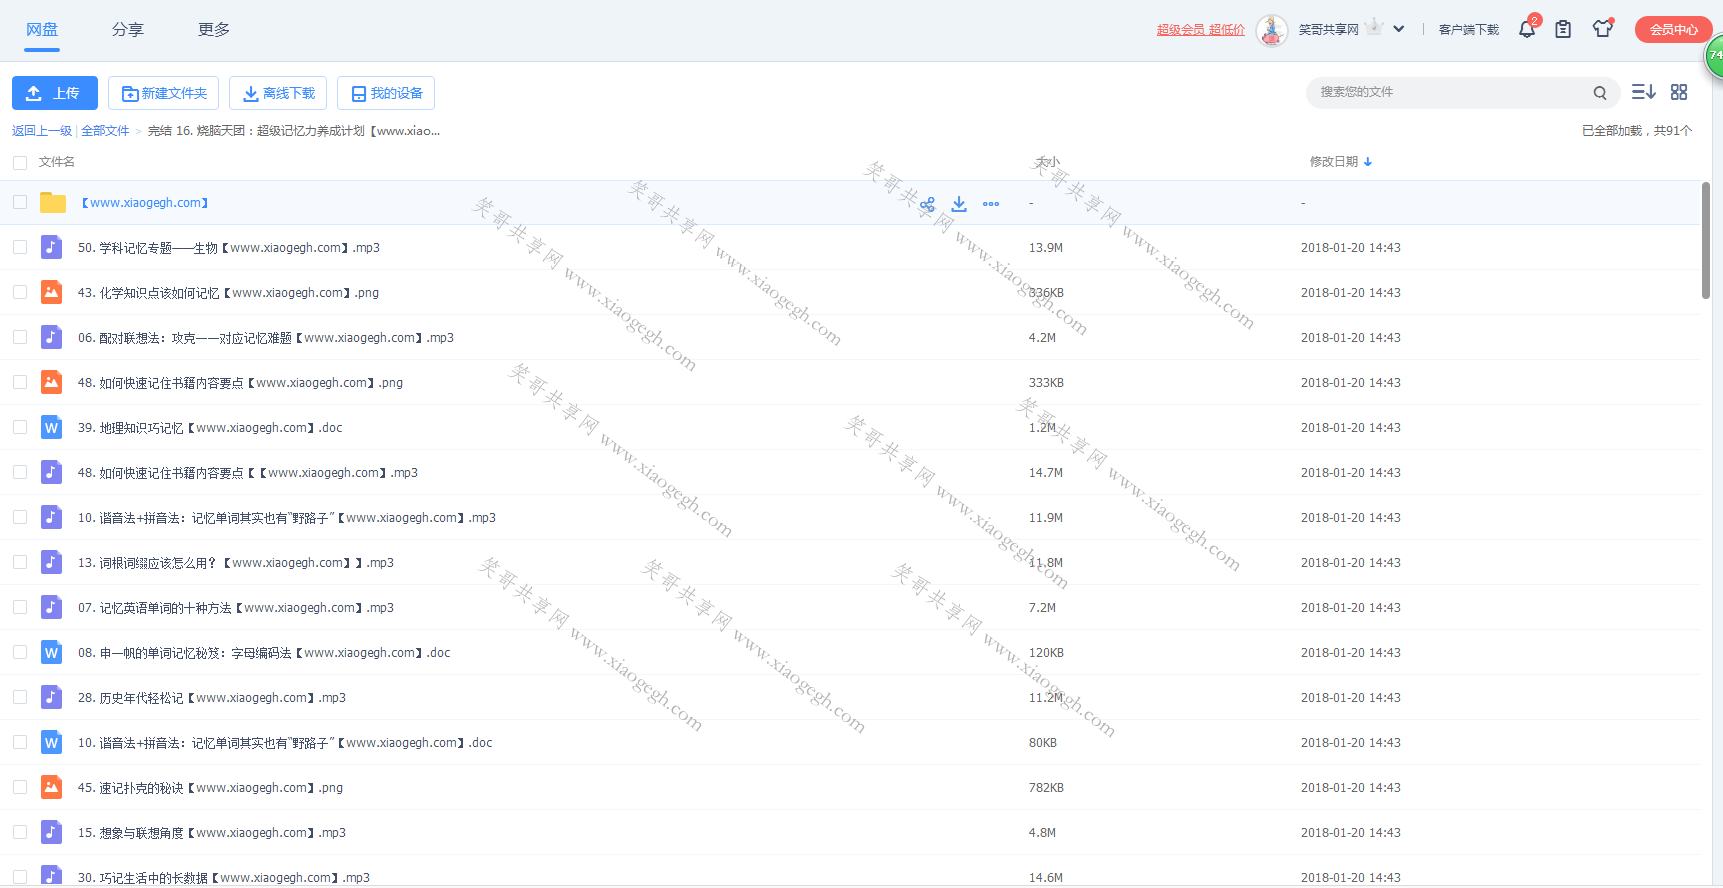Click the 全部文件 breadcrumb link
The width and height of the screenshot is (1723, 888).
105,131
